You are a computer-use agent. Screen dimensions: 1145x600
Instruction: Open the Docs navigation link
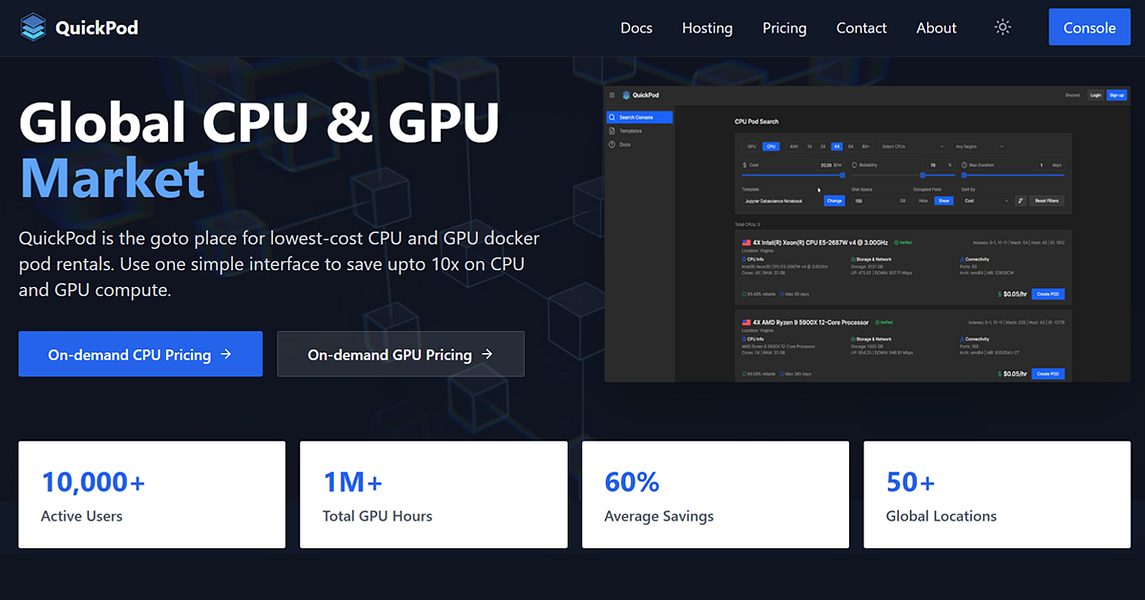636,28
